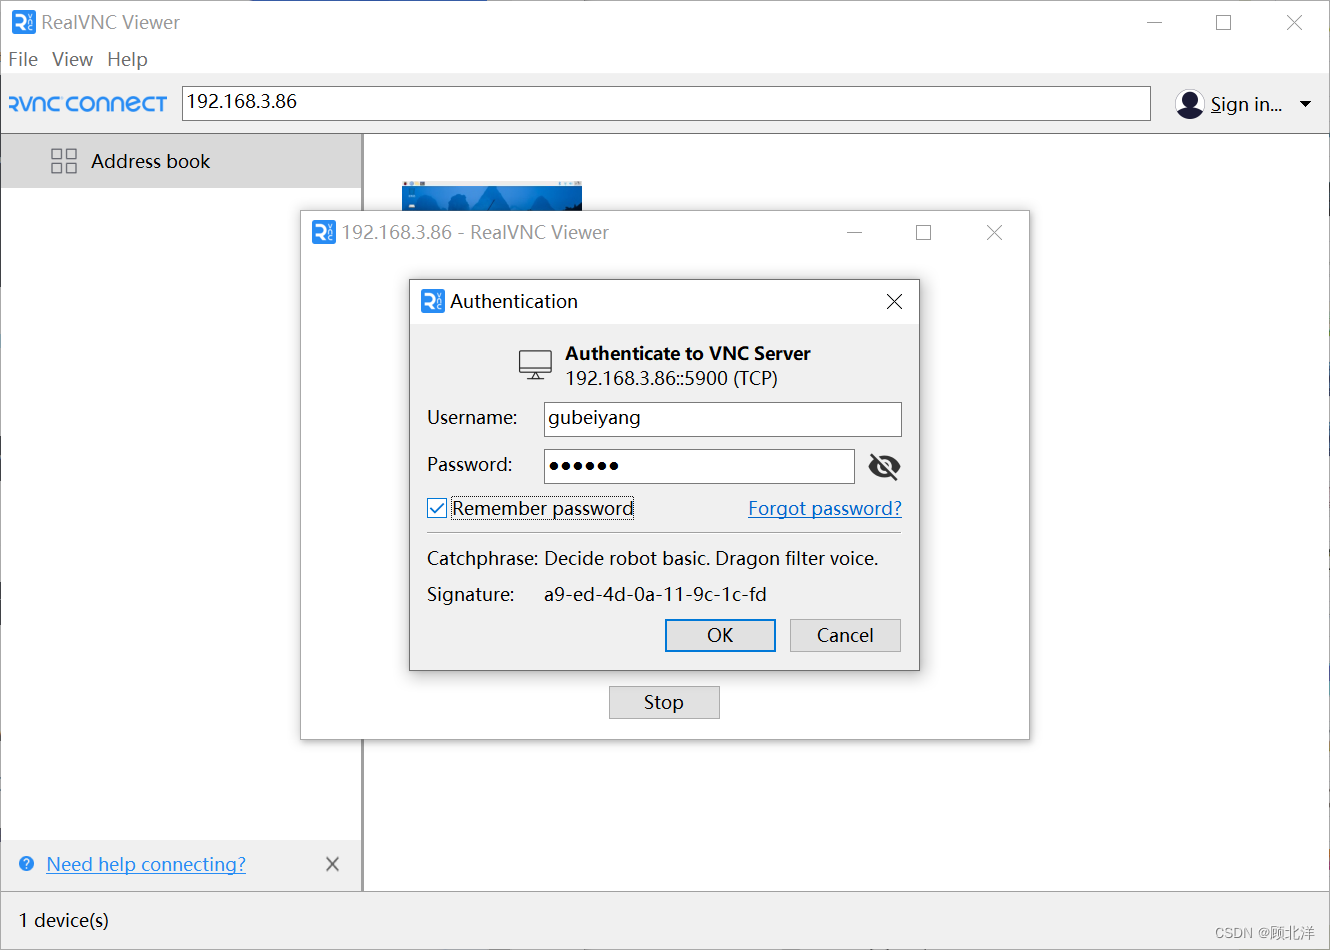This screenshot has height=950, width=1330.
Task: Open the Need help connecting? link
Action: (146, 864)
